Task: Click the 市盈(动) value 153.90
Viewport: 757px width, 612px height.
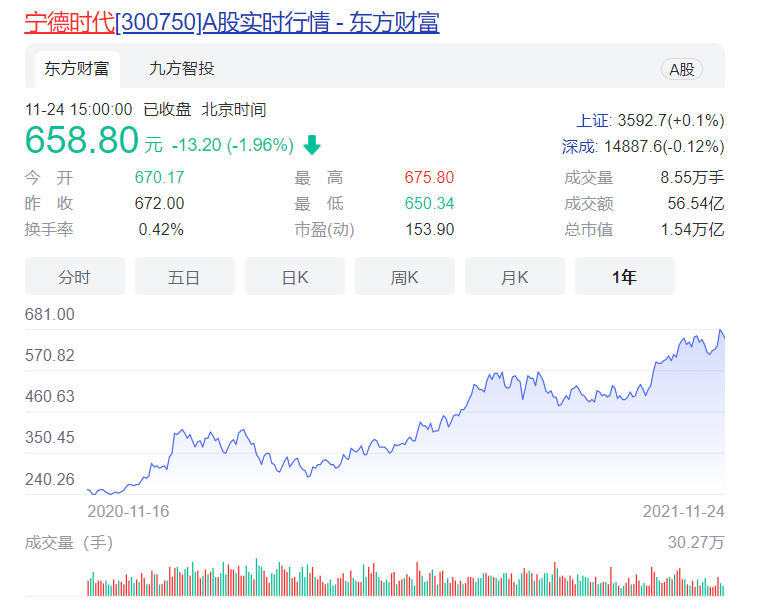Action: 430,229
